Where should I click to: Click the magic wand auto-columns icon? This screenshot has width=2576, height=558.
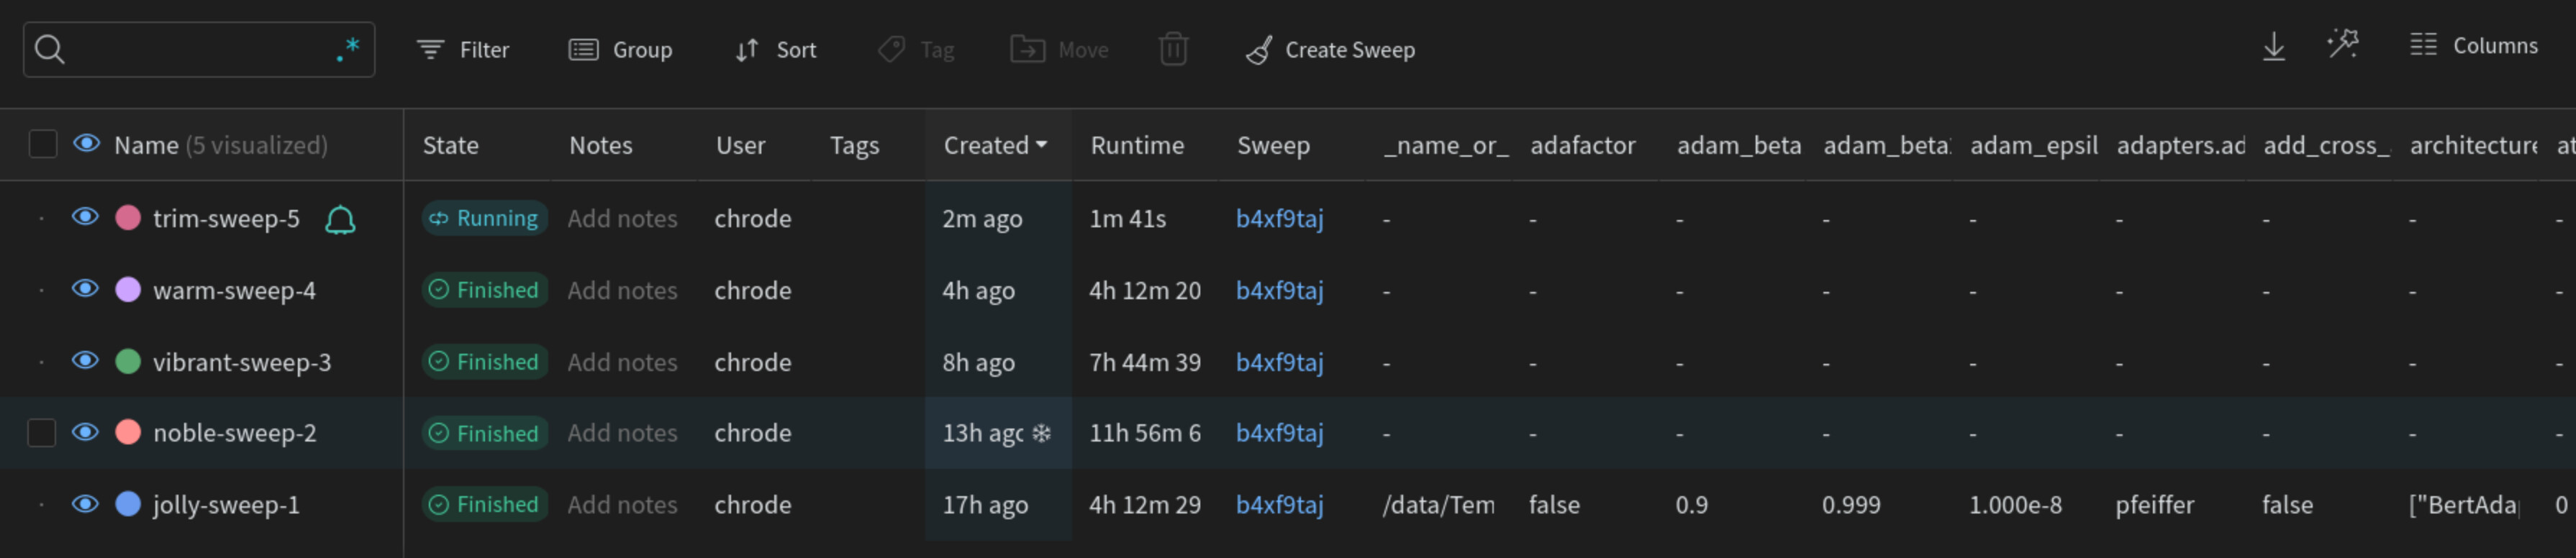pyautogui.click(x=2342, y=45)
